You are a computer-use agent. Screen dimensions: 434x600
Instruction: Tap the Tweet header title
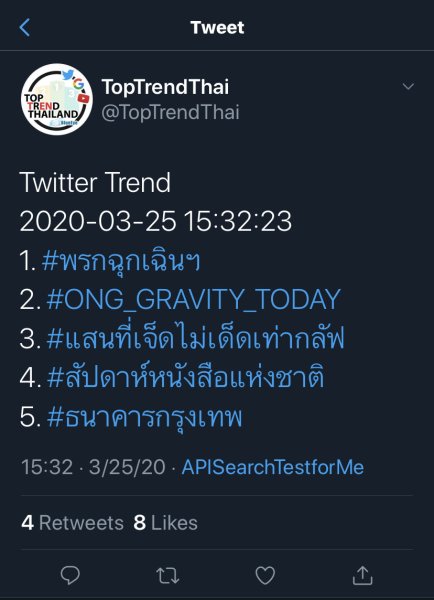click(x=217, y=28)
